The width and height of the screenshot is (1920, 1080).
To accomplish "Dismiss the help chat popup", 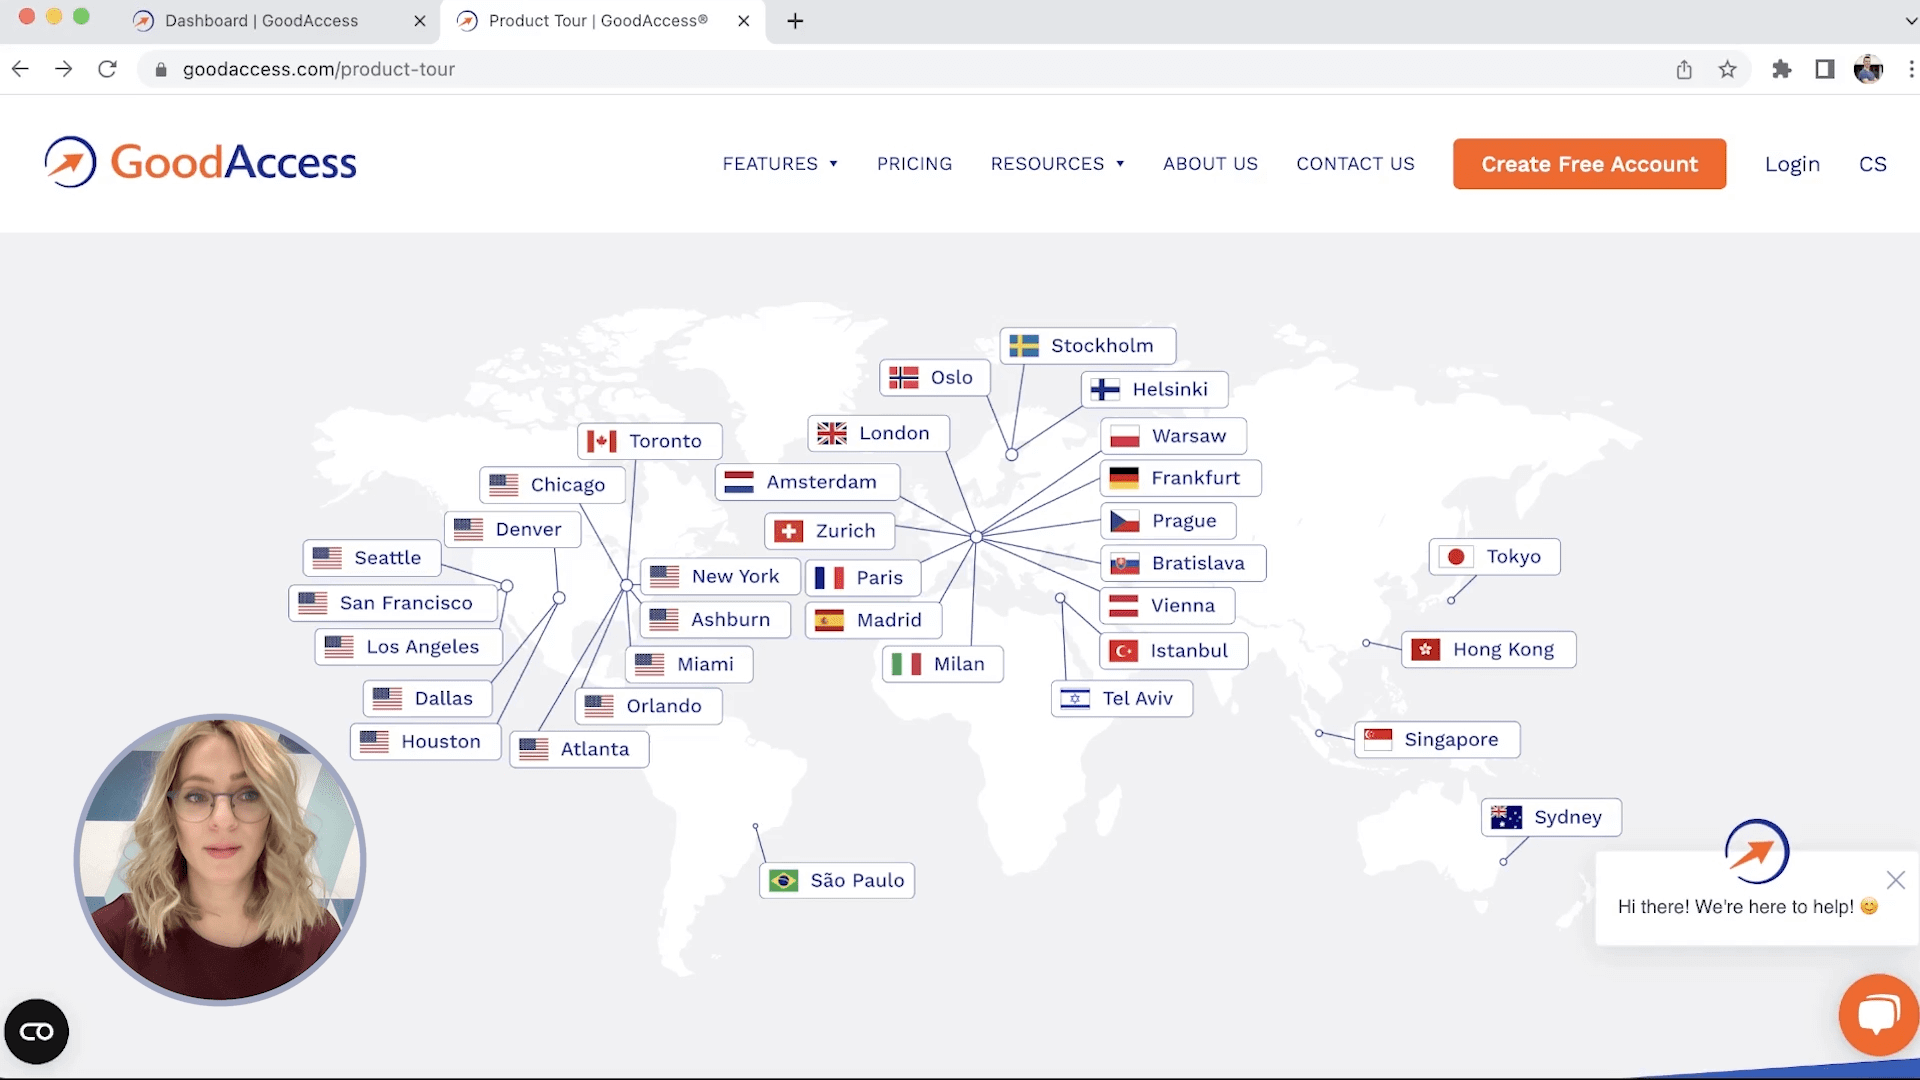I will [1895, 880].
